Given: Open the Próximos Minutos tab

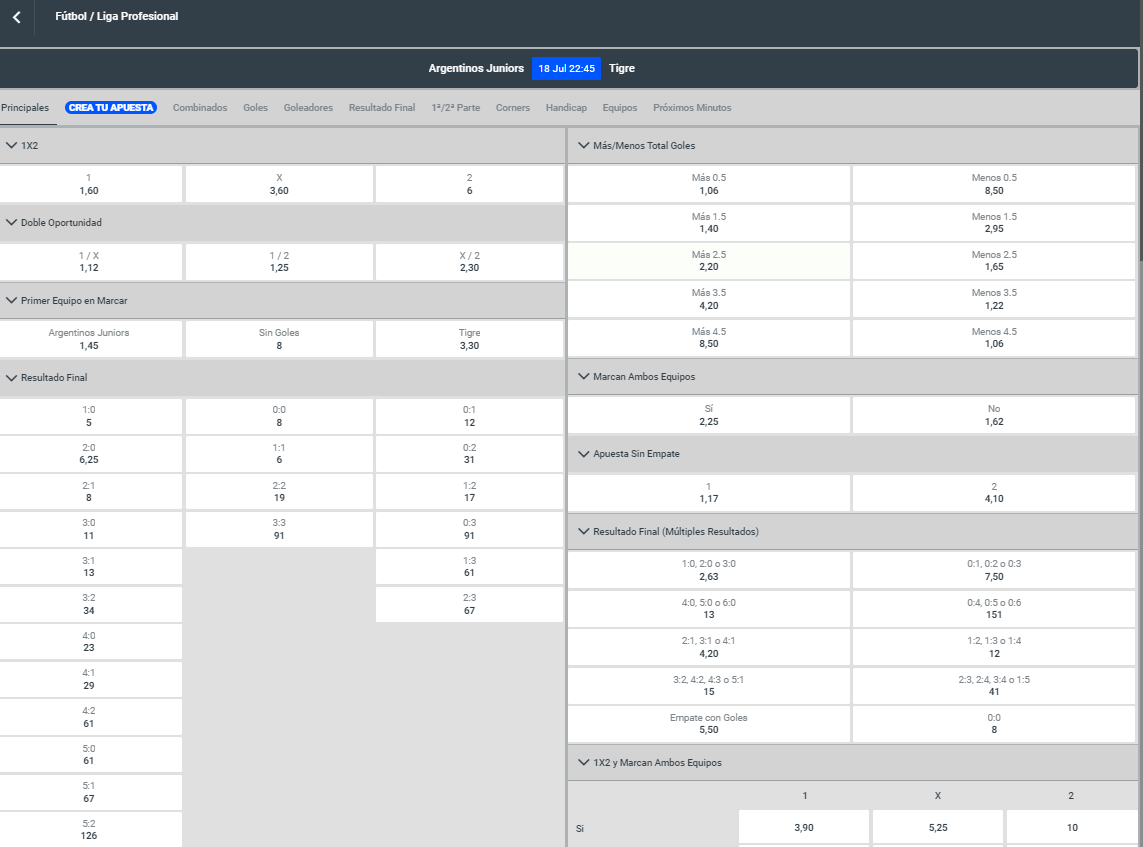Looking at the screenshot, I should [x=692, y=108].
